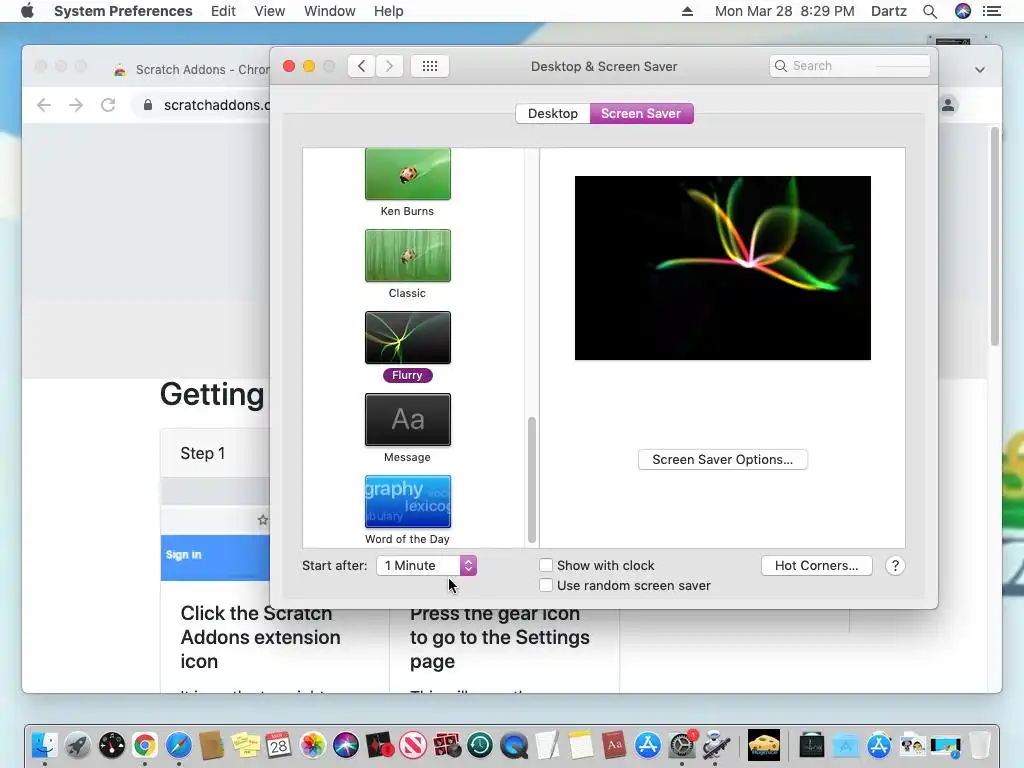
Task: Open Automator robot in the Dock
Action: pyautogui.click(x=716, y=744)
